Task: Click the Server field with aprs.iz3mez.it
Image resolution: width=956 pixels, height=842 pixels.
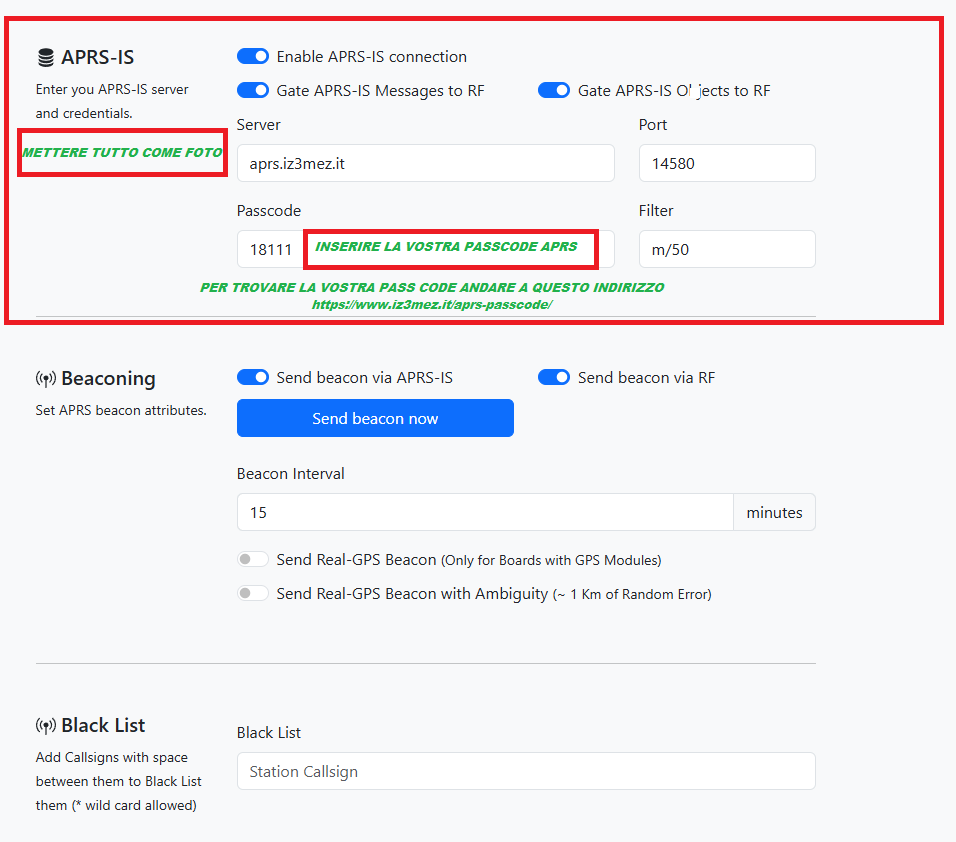Action: 425,163
